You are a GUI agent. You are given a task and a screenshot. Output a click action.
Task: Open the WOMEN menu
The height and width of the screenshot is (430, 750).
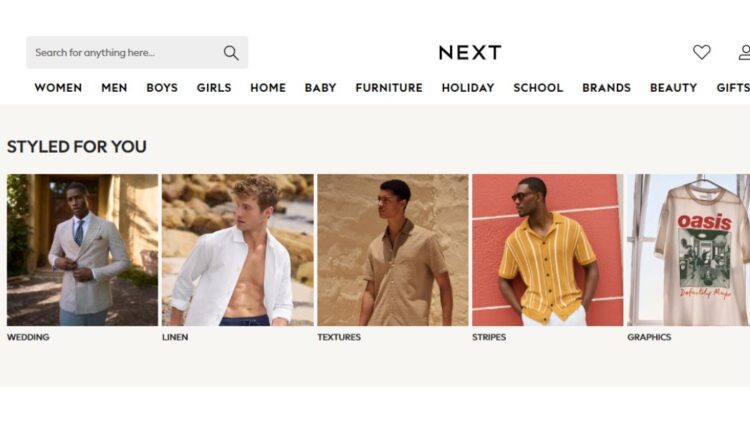58,88
